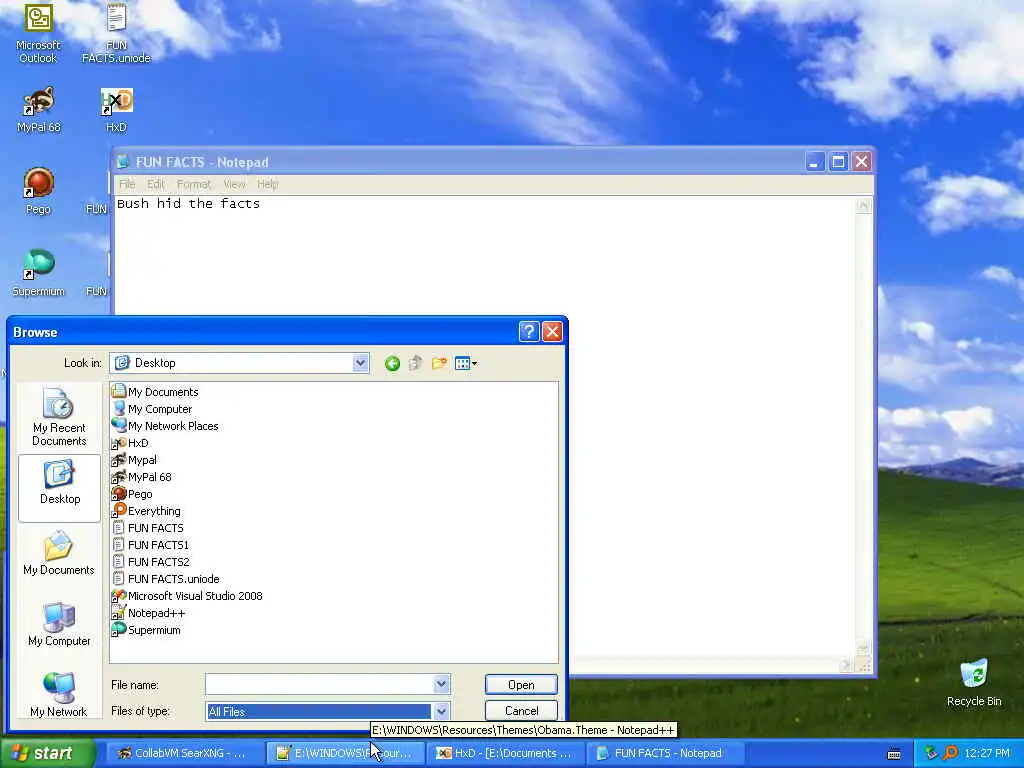Select Pego in the file list
This screenshot has height=768, width=1024.
132,494
